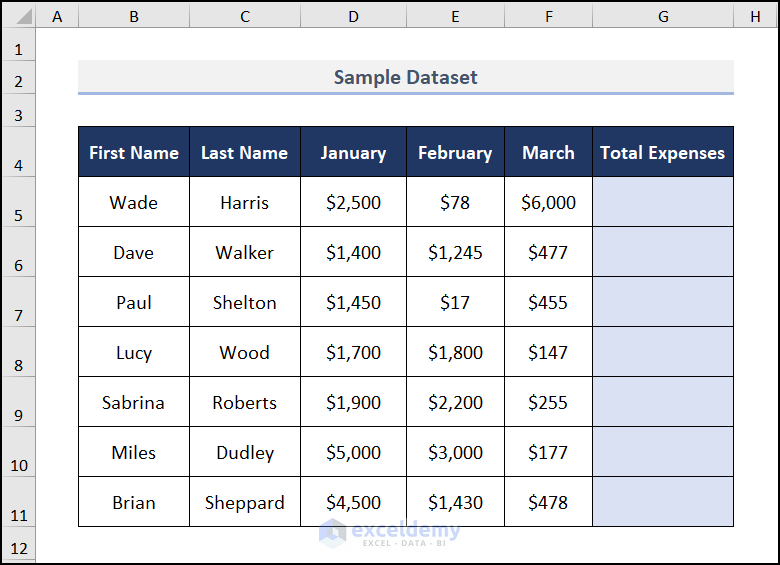Click the Select All corner triangle

18,16
